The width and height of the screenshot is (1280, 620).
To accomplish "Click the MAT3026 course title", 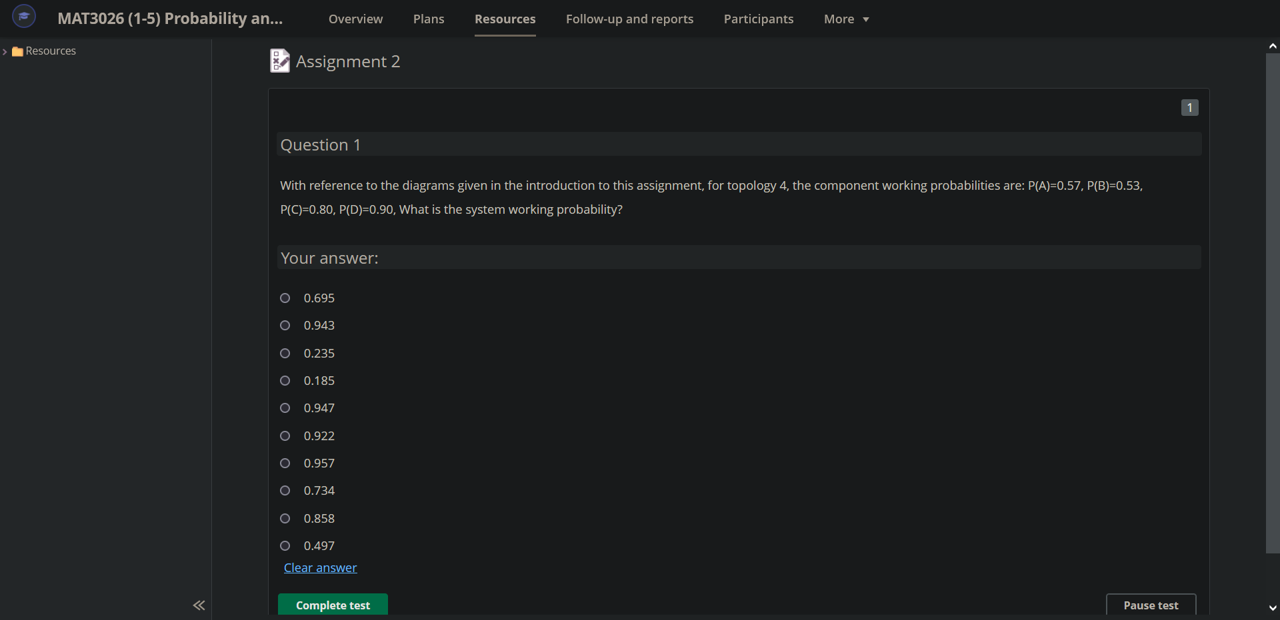I will click(x=170, y=18).
